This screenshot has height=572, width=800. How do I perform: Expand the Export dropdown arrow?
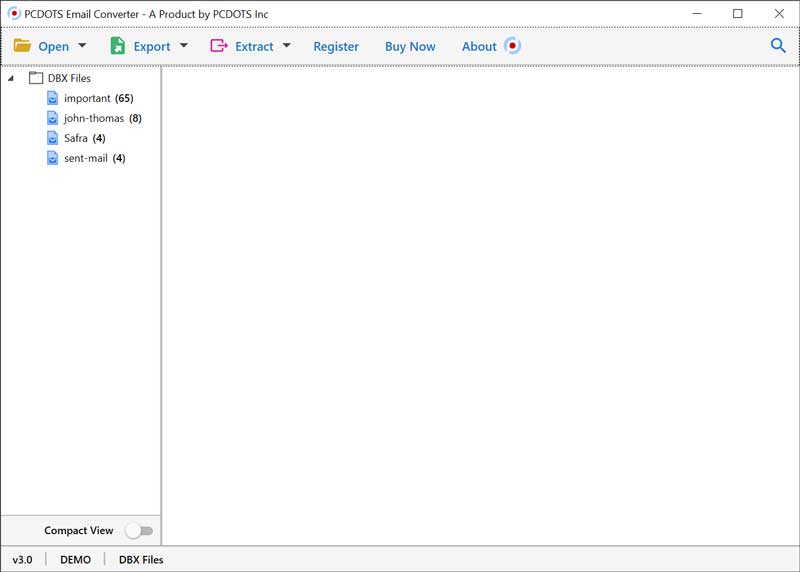[x=184, y=46]
